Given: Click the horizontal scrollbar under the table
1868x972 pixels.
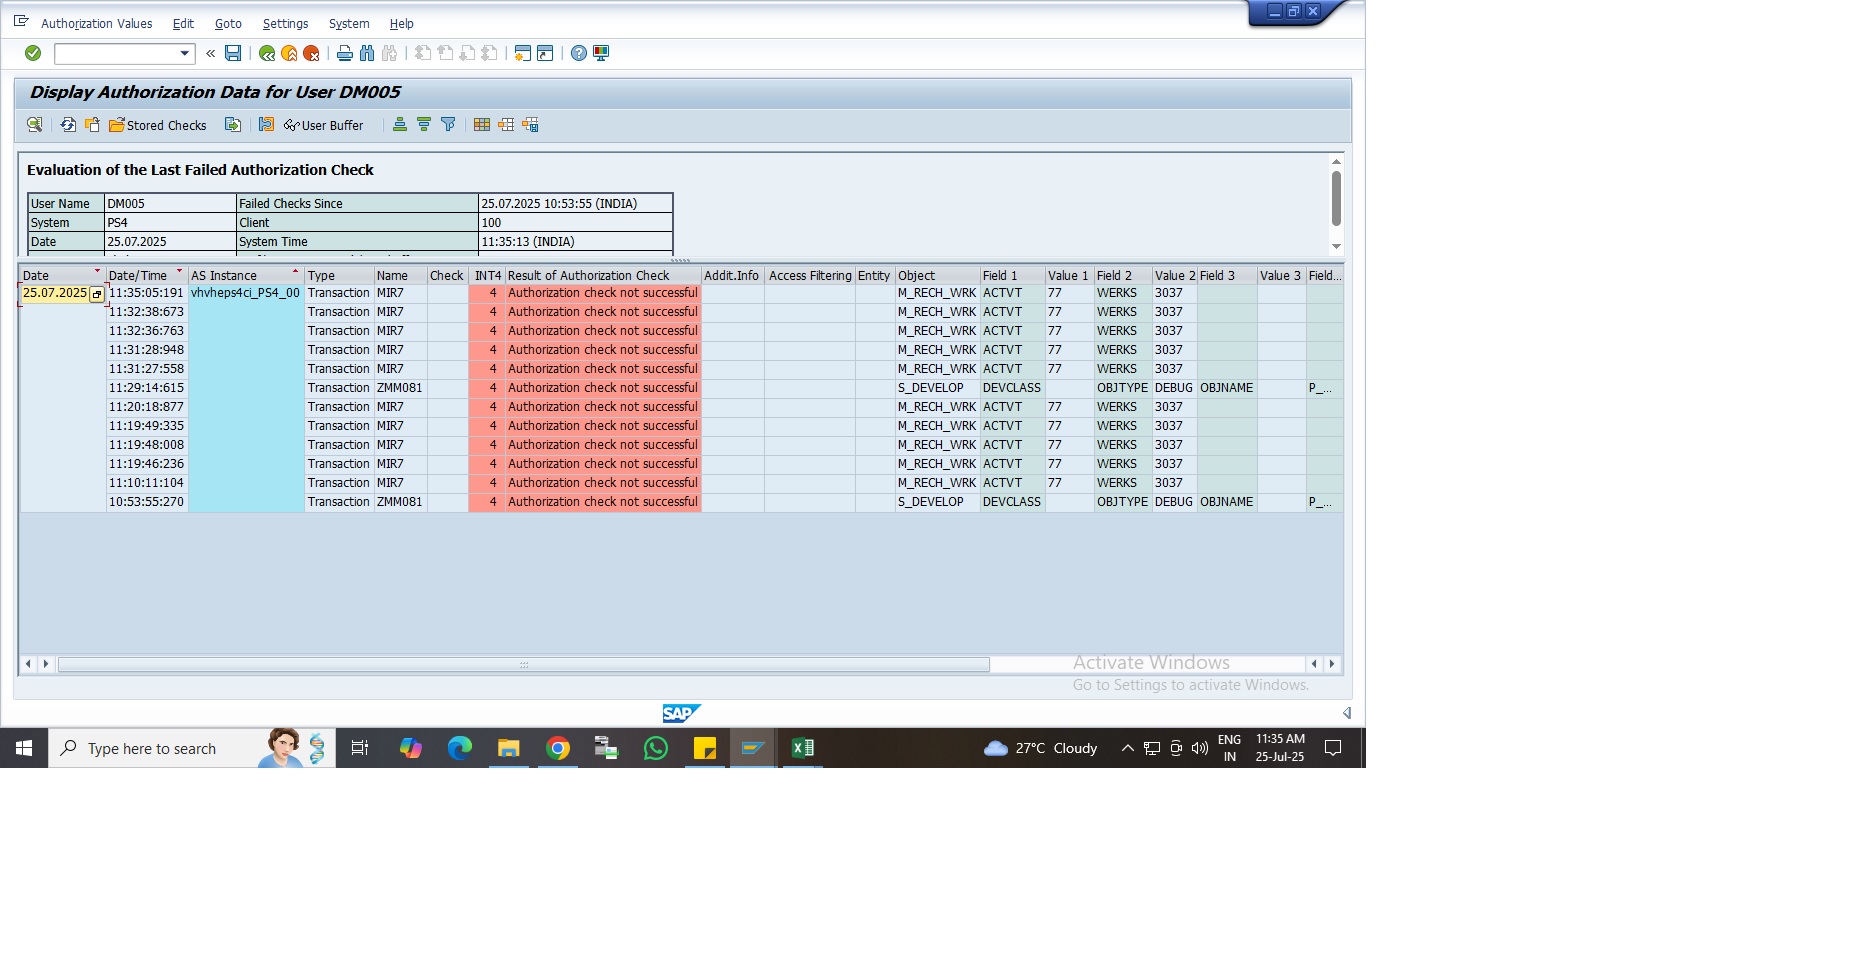Looking at the screenshot, I should pyautogui.click(x=523, y=665).
